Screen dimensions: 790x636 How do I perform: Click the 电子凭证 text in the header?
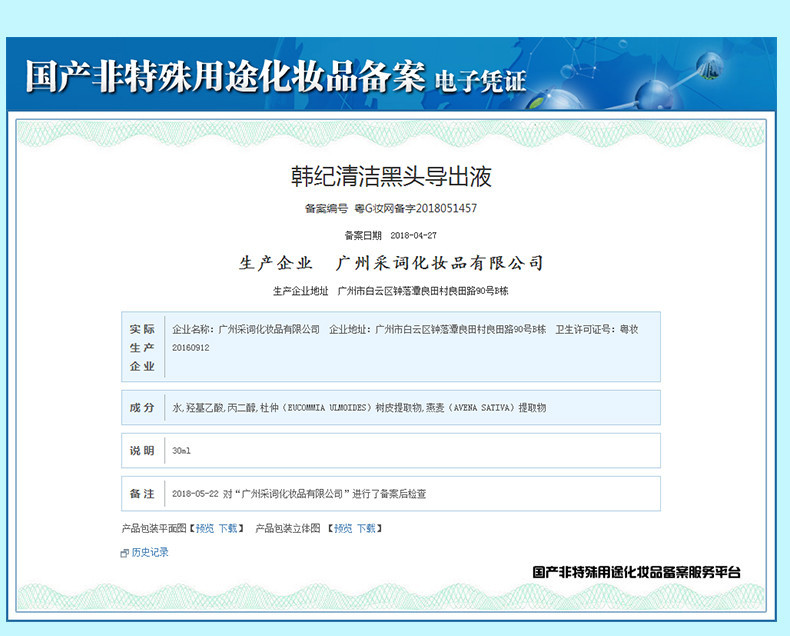[480, 82]
